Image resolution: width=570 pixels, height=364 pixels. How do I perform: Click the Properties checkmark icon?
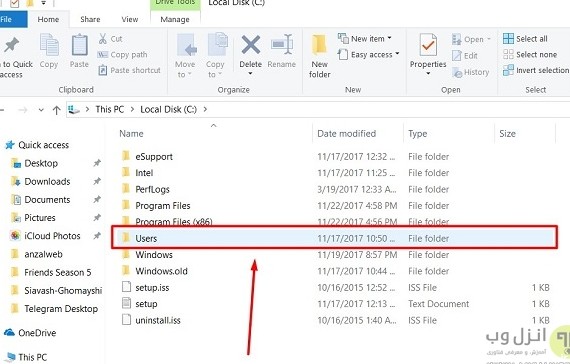point(428,45)
